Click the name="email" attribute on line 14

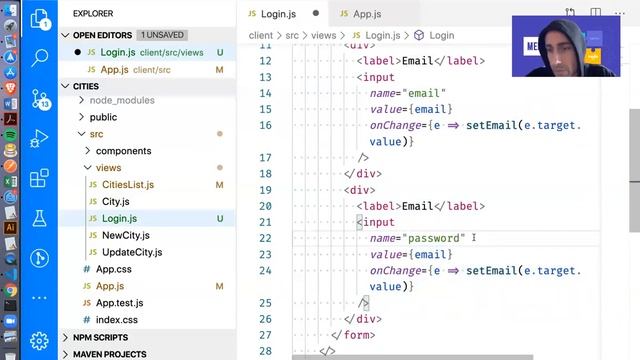point(408,93)
